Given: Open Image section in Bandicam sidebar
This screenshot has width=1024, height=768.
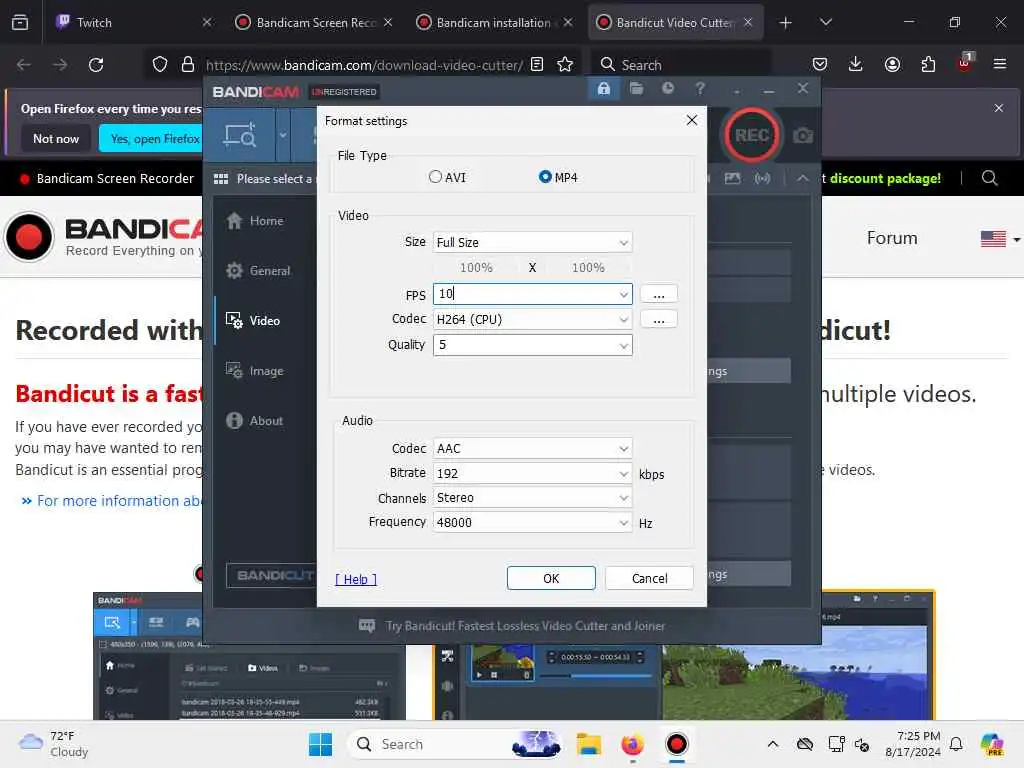Looking at the screenshot, I should click(x=255, y=371).
